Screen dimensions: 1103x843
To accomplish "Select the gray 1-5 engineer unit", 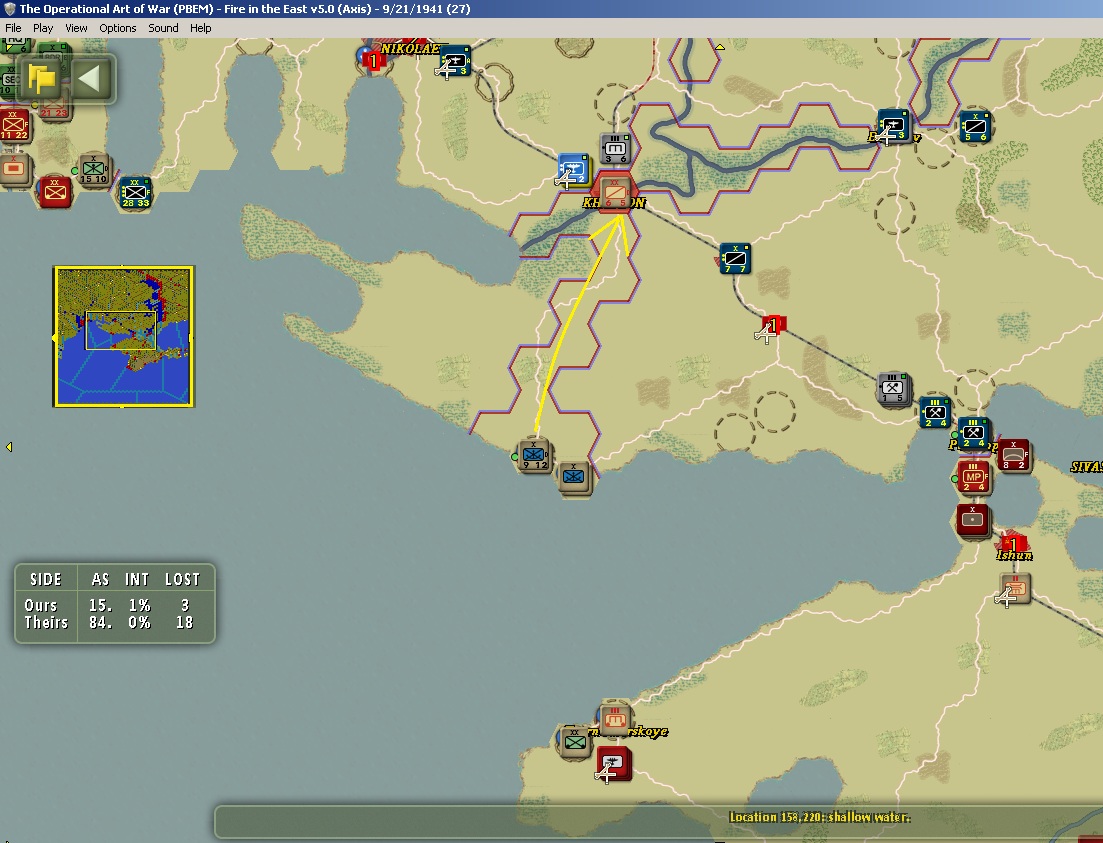I will point(893,388).
